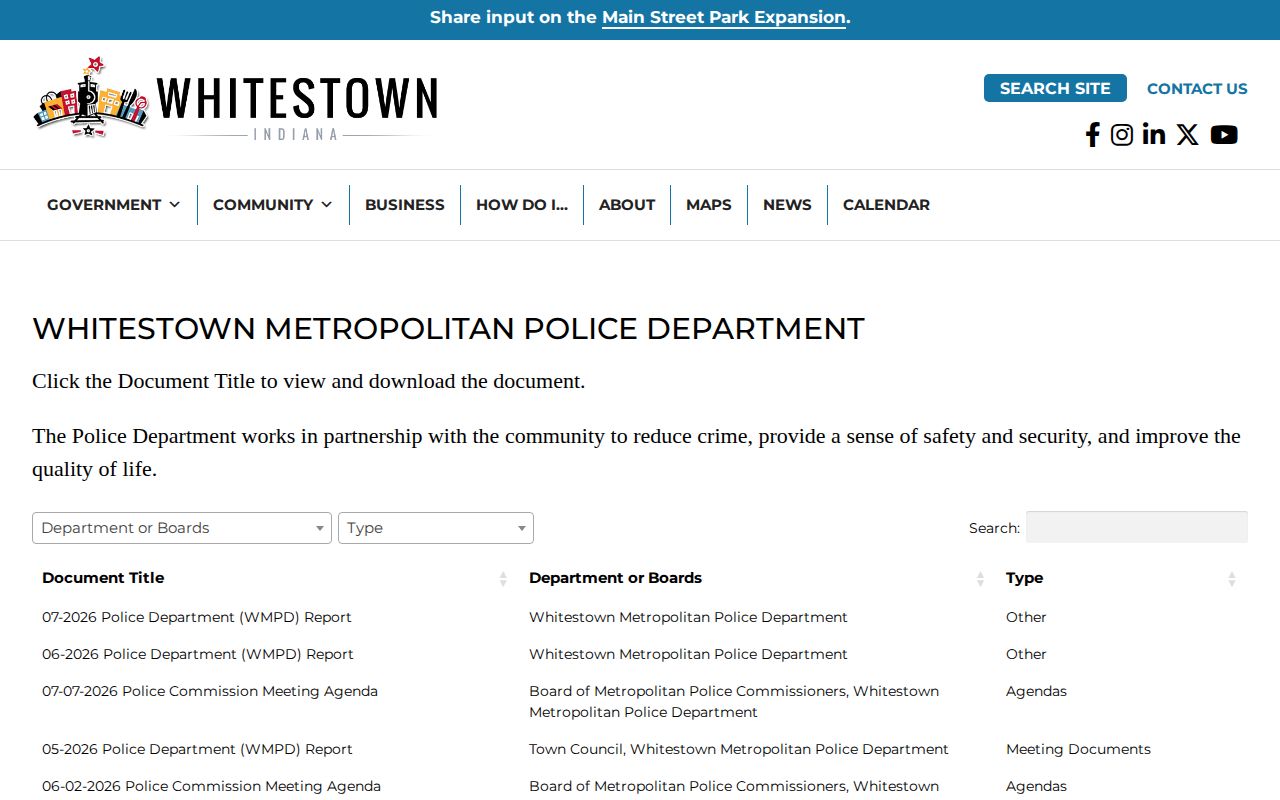Open the About menu item
This screenshot has height=800, width=1280.
(627, 205)
